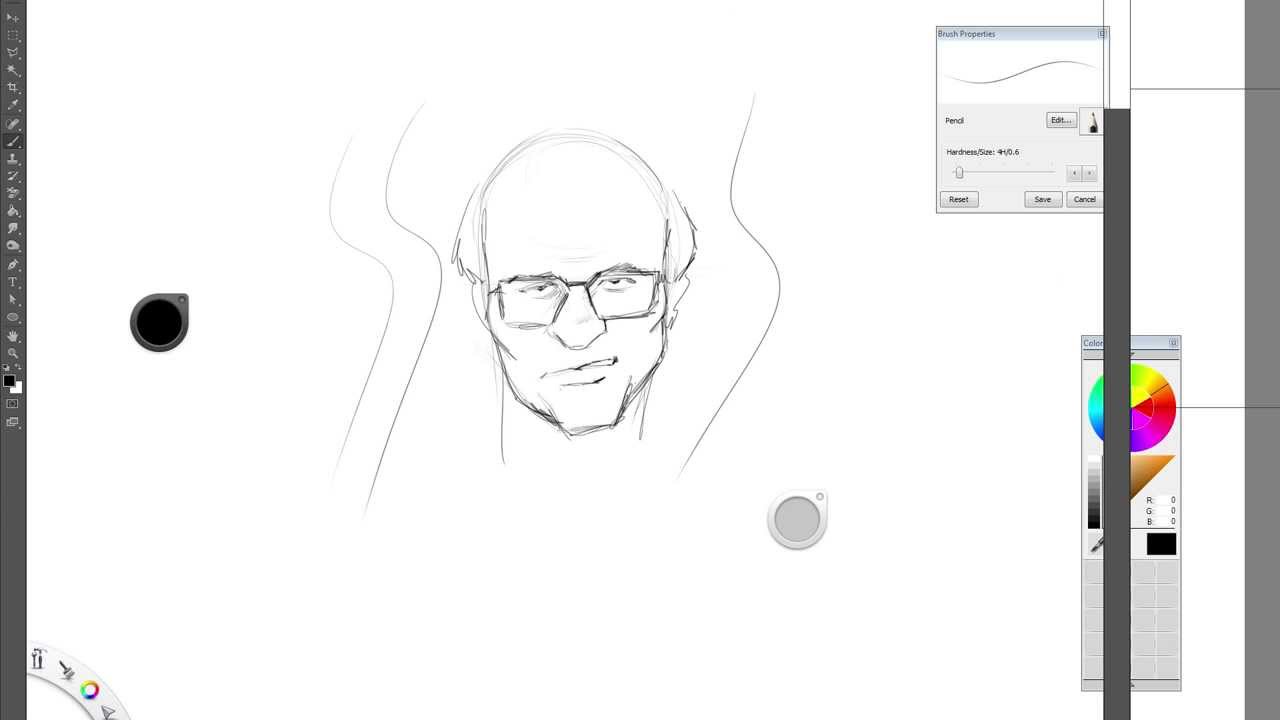The width and height of the screenshot is (1280, 720).
Task: Open the brush editor via the Edit button
Action: 1061,119
